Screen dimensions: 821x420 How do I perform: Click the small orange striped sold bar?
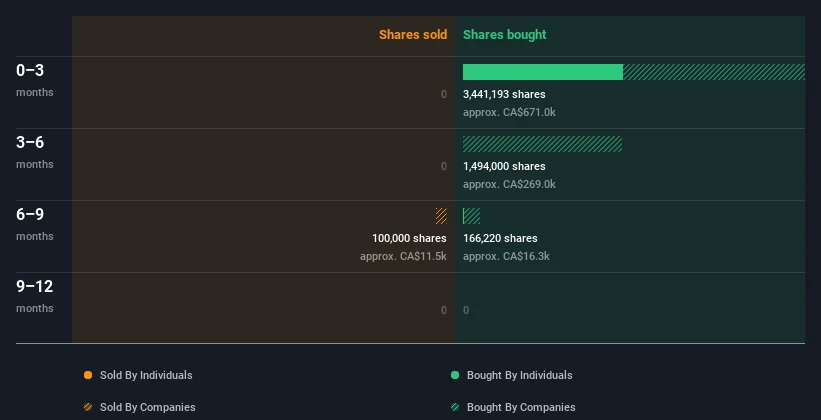click(441, 216)
